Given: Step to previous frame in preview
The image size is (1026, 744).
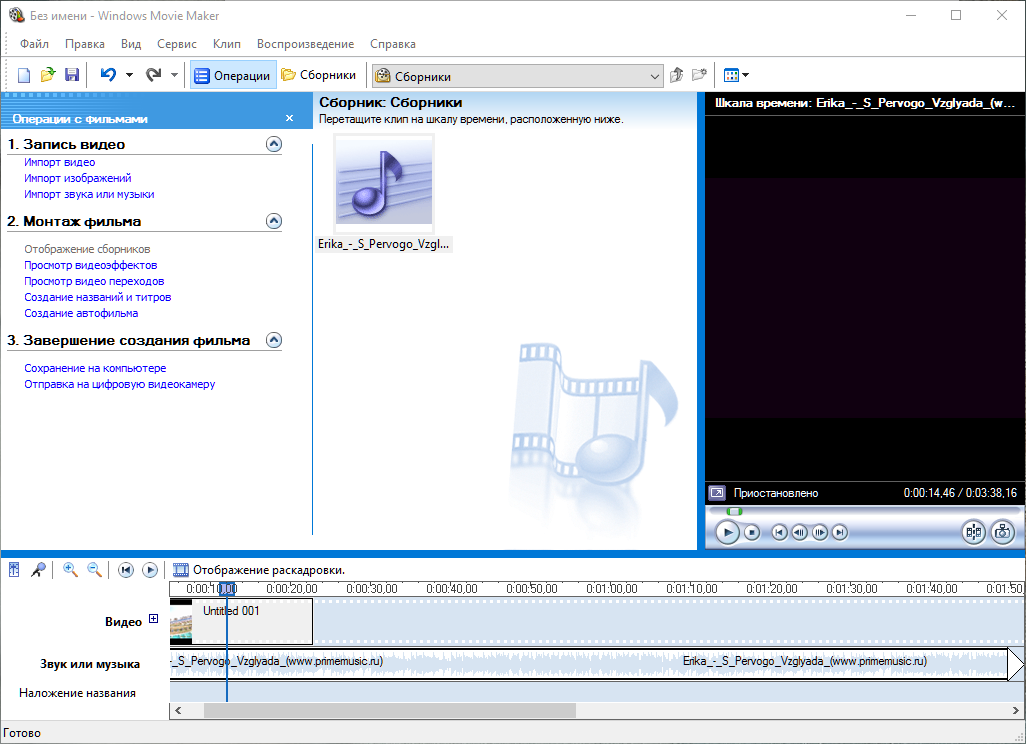Looking at the screenshot, I should (800, 533).
